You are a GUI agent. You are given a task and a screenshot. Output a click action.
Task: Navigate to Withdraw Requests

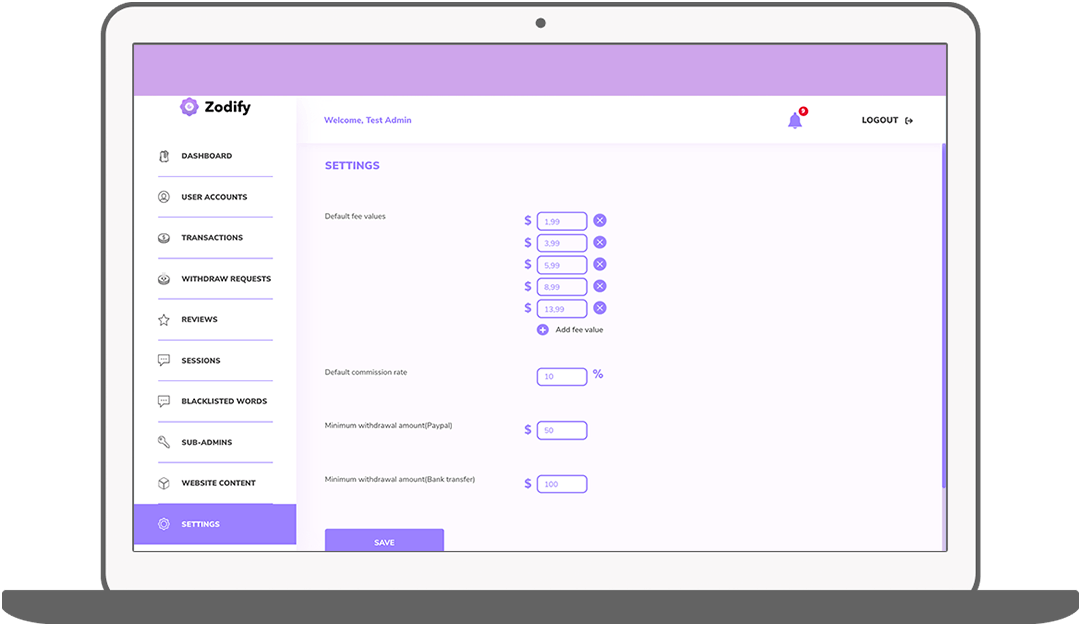[x=226, y=279]
